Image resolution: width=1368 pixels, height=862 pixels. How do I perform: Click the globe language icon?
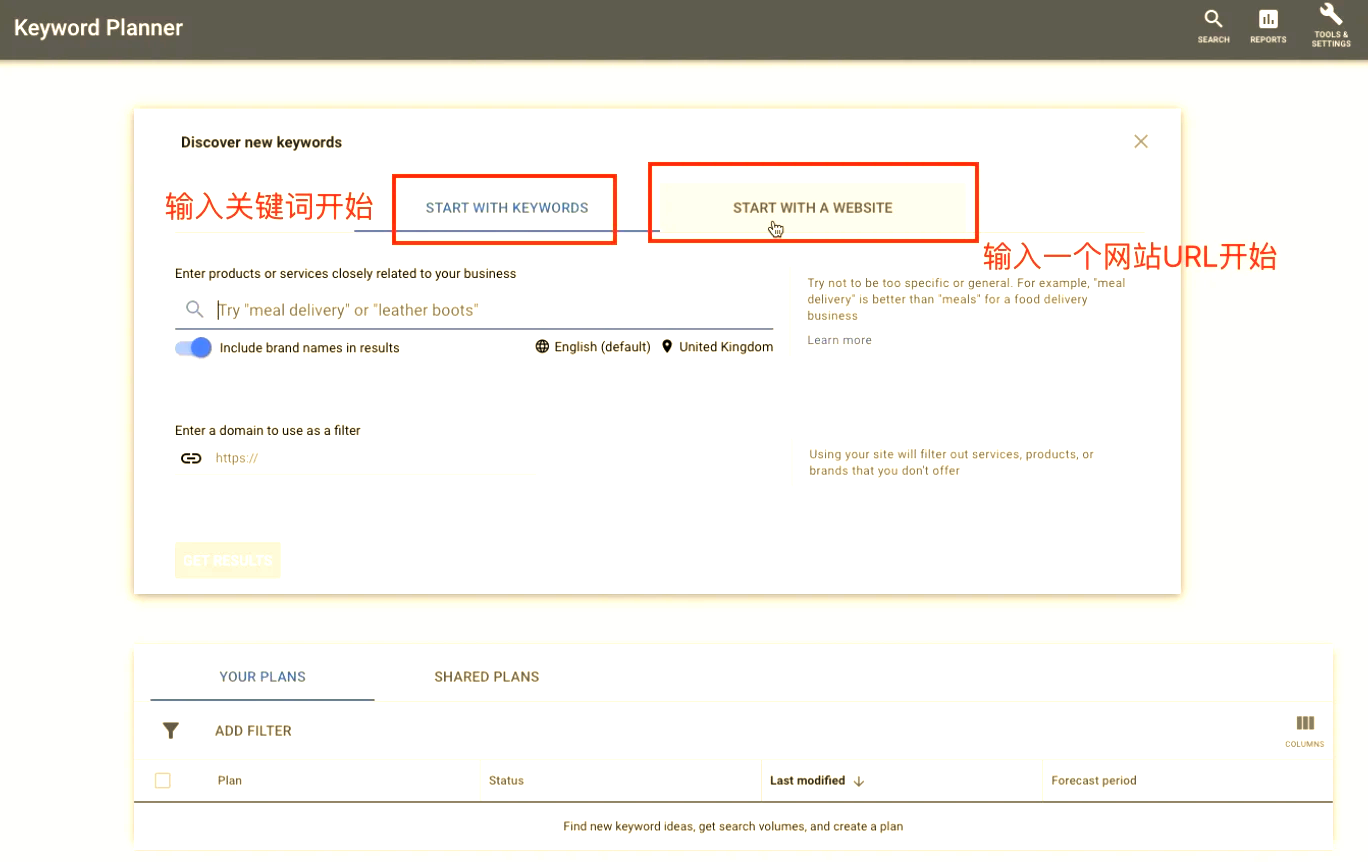(542, 347)
